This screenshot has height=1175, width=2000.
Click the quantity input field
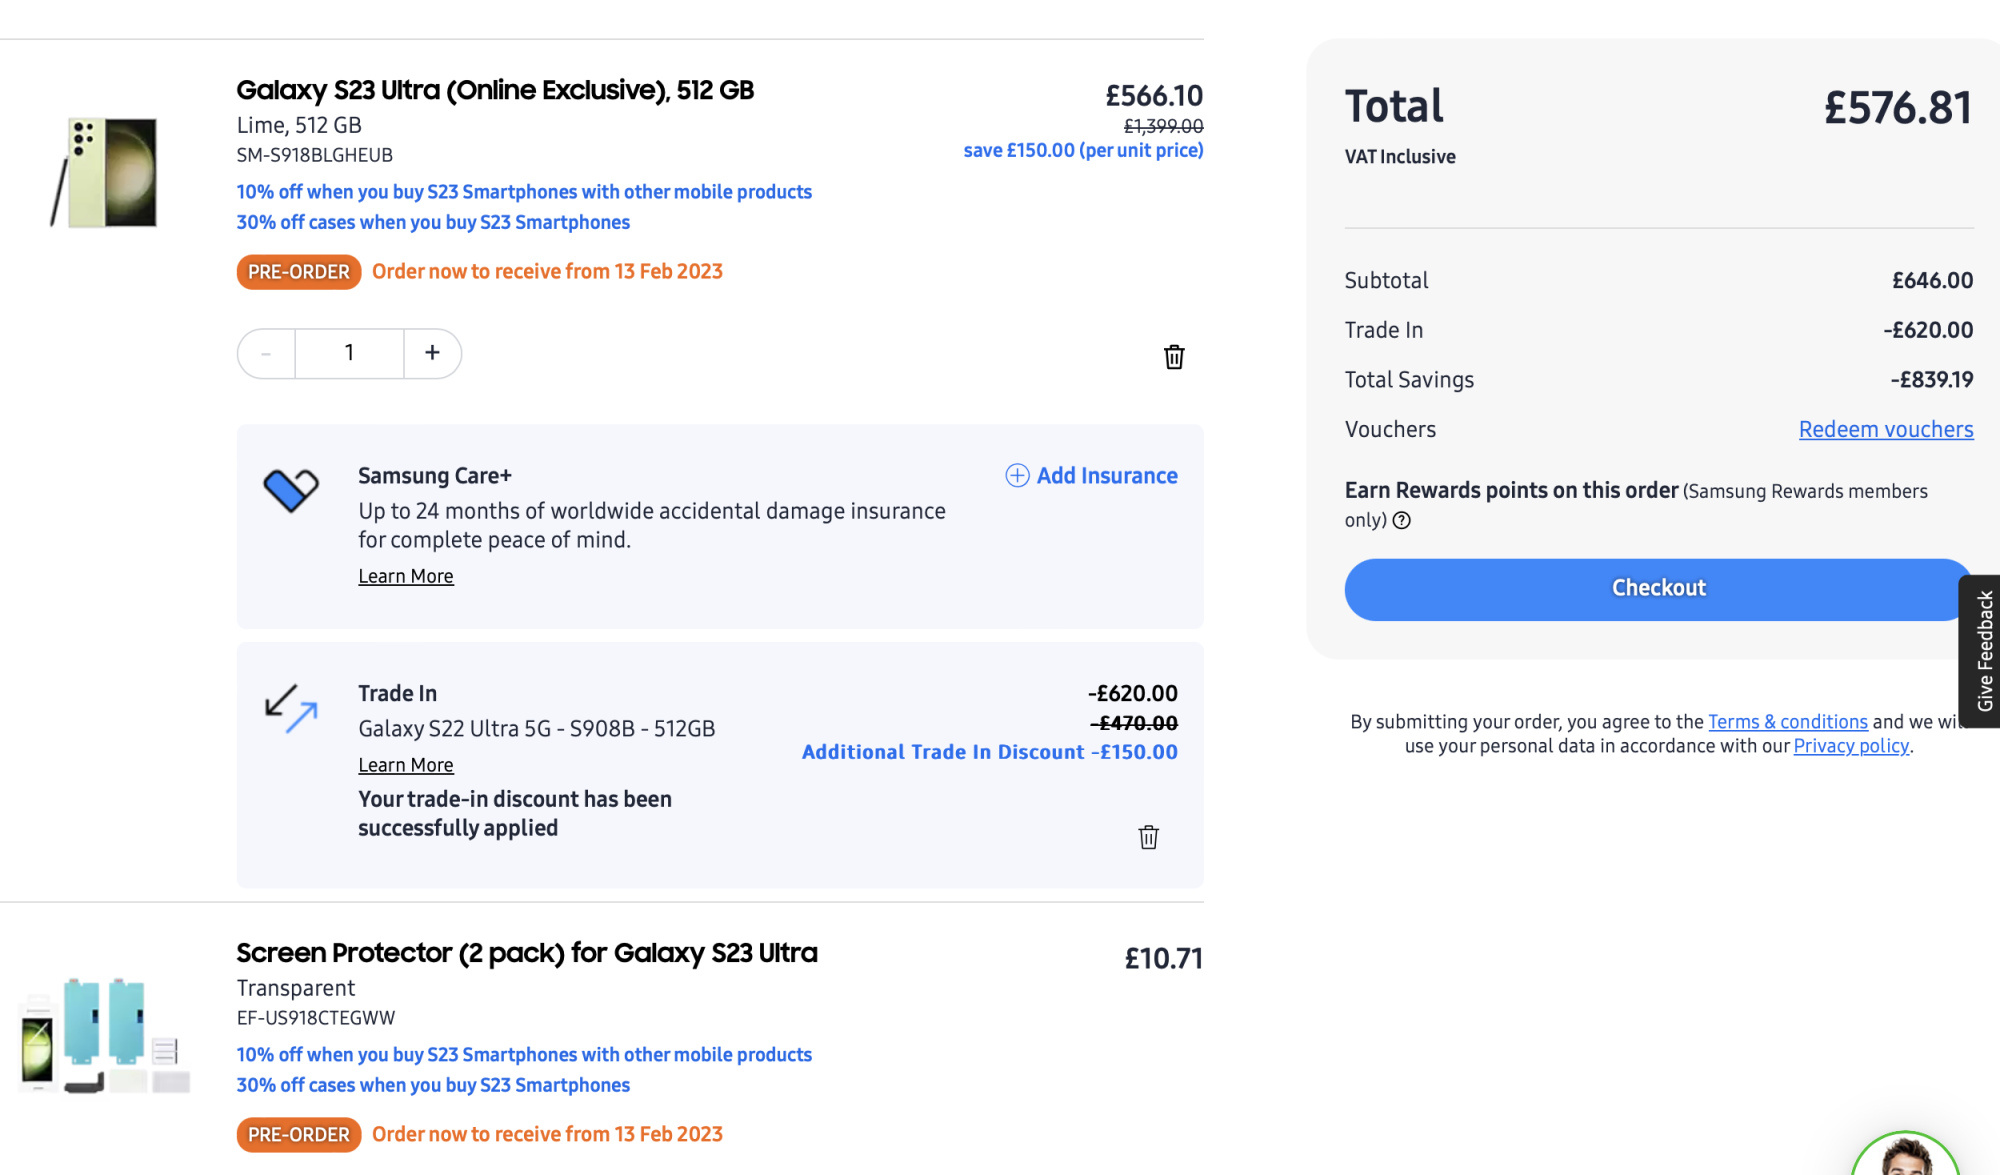point(349,353)
